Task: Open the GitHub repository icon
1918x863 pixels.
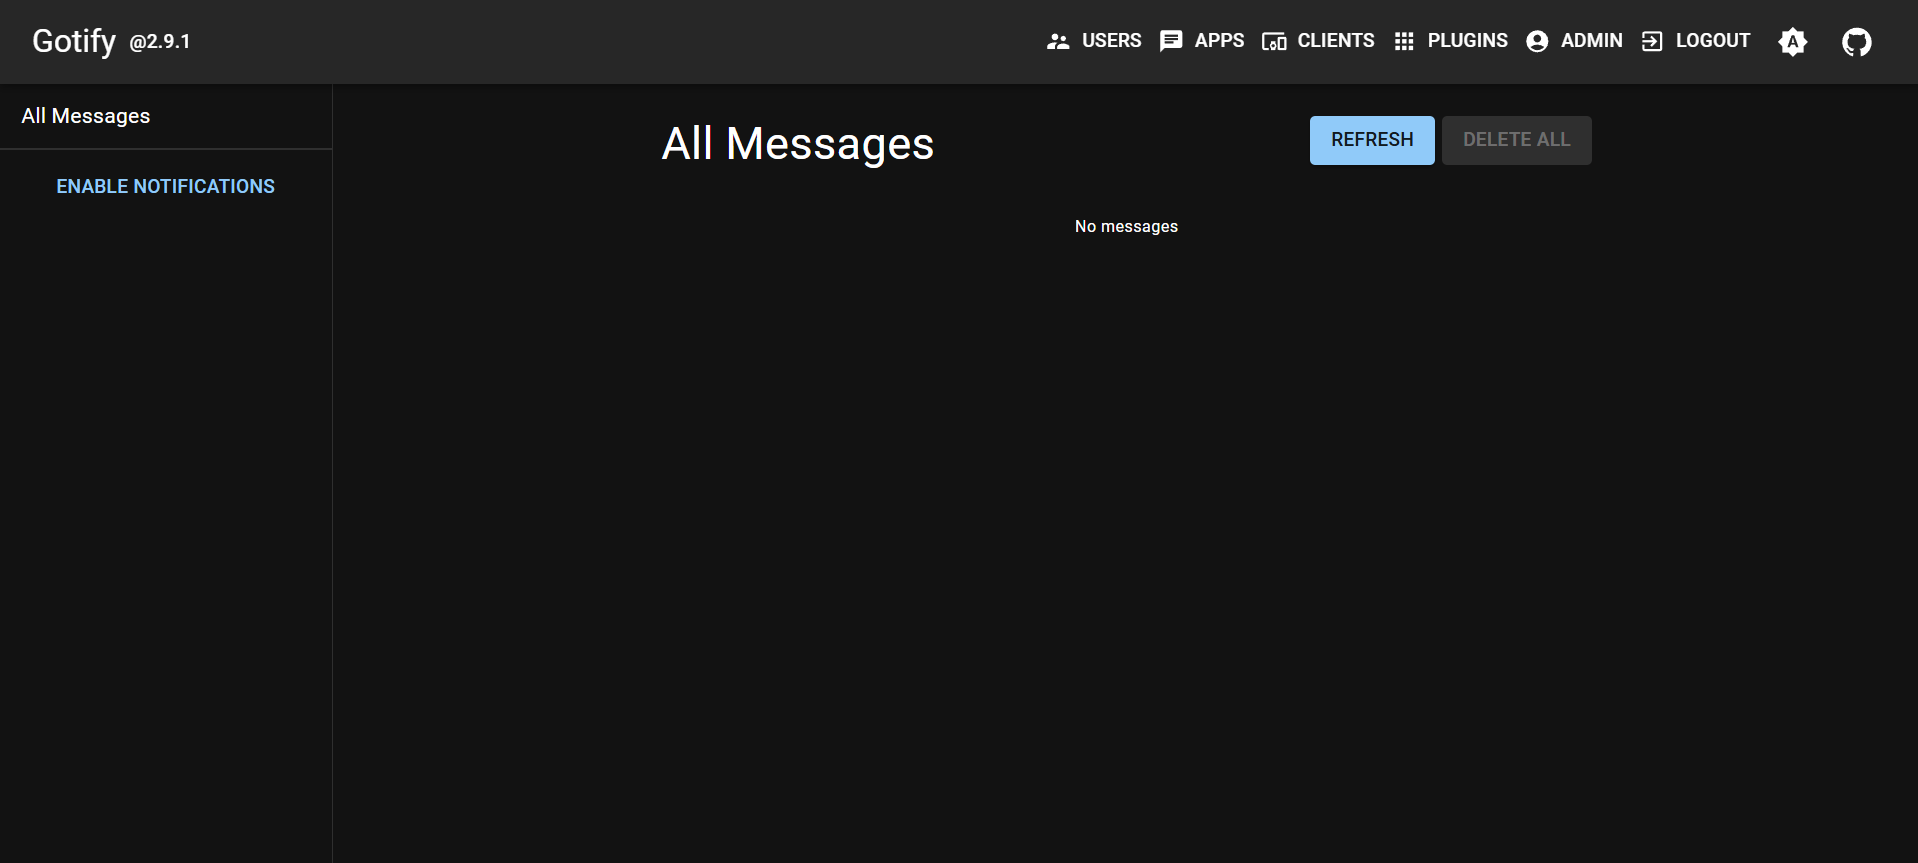Action: point(1857,42)
